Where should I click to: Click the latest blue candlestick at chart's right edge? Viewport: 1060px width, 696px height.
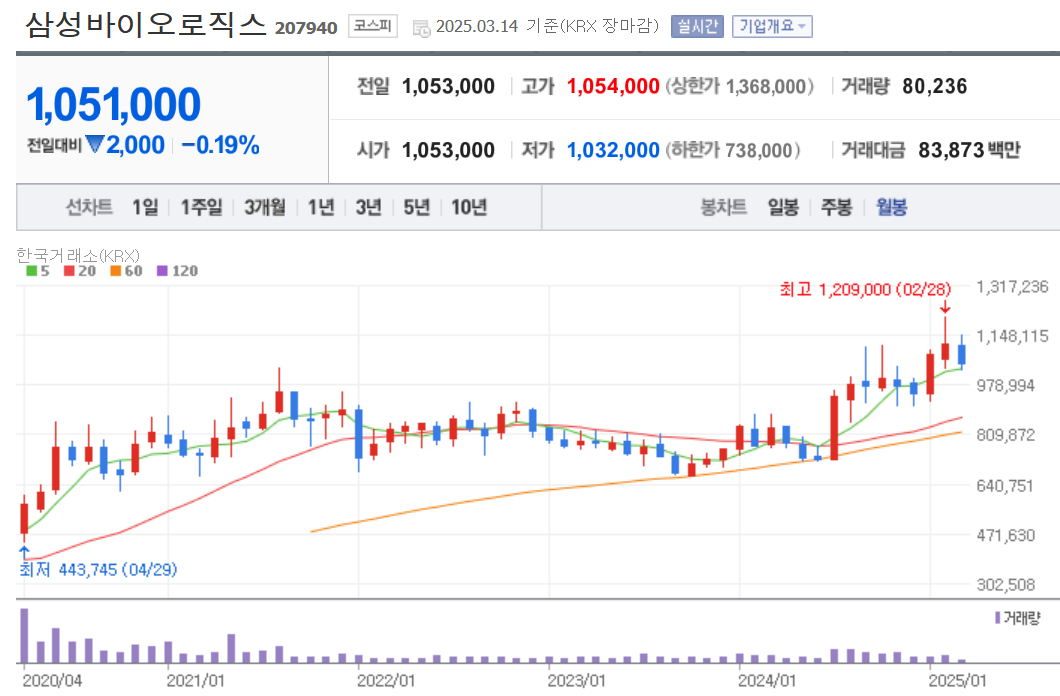tap(961, 354)
